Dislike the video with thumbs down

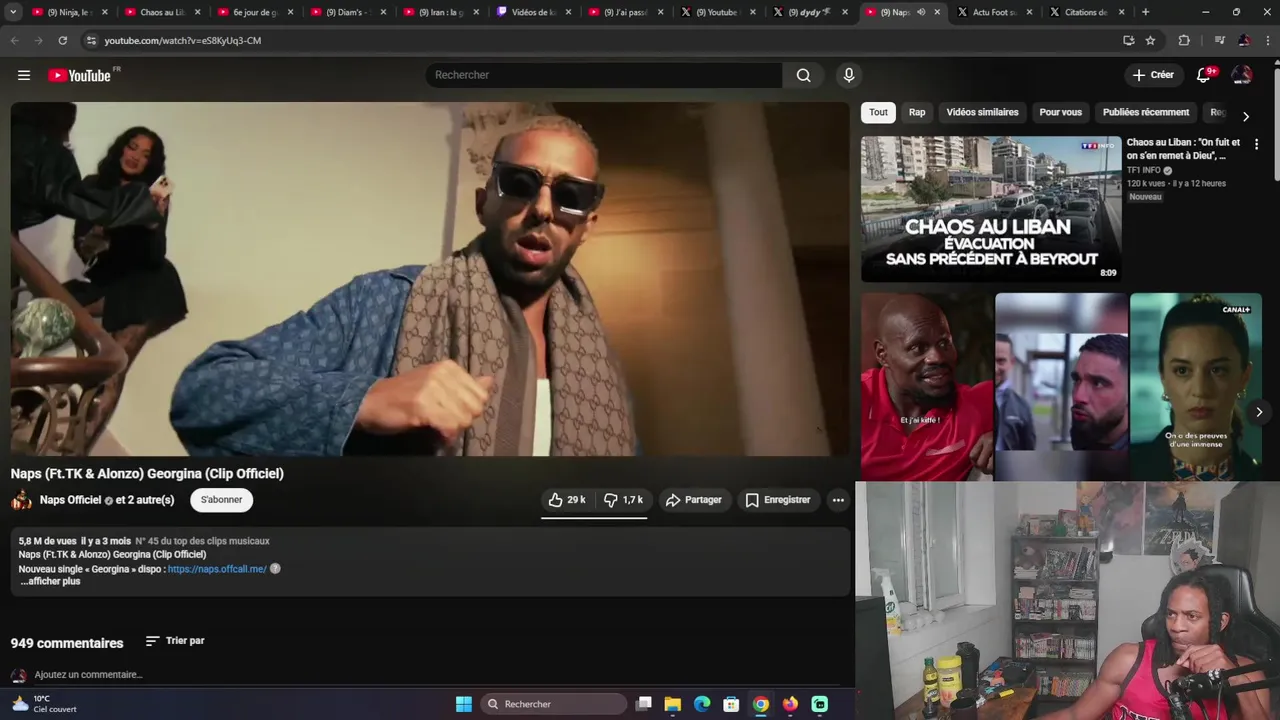coord(622,500)
